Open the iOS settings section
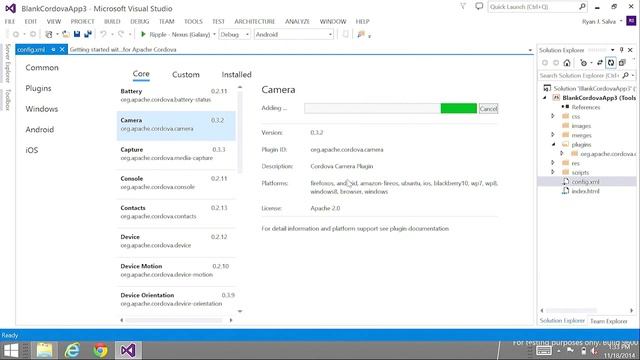This screenshot has width=640, height=360. coord(32,150)
